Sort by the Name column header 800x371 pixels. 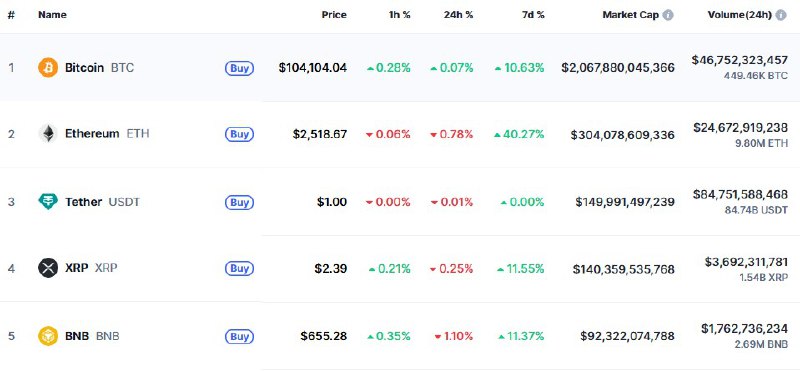(x=52, y=15)
